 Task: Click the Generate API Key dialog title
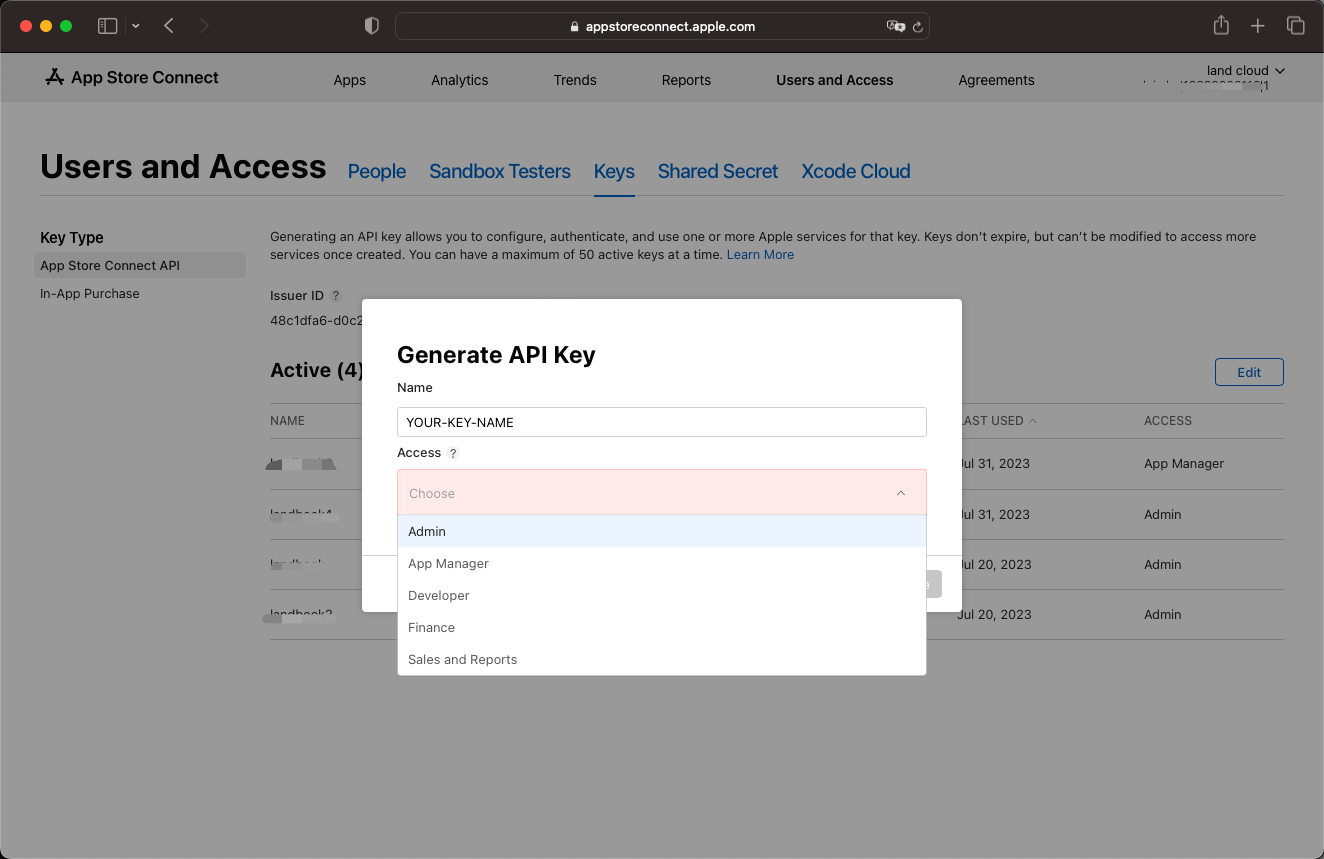coord(496,355)
